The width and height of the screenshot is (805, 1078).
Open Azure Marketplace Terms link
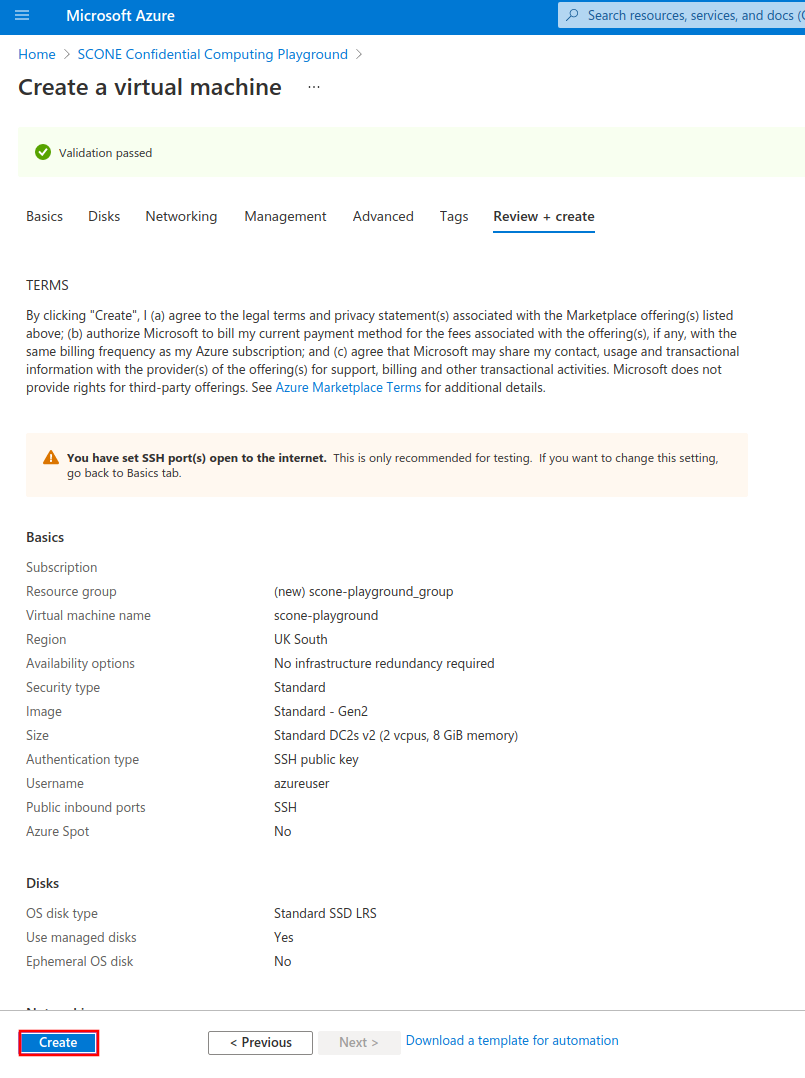(348, 387)
